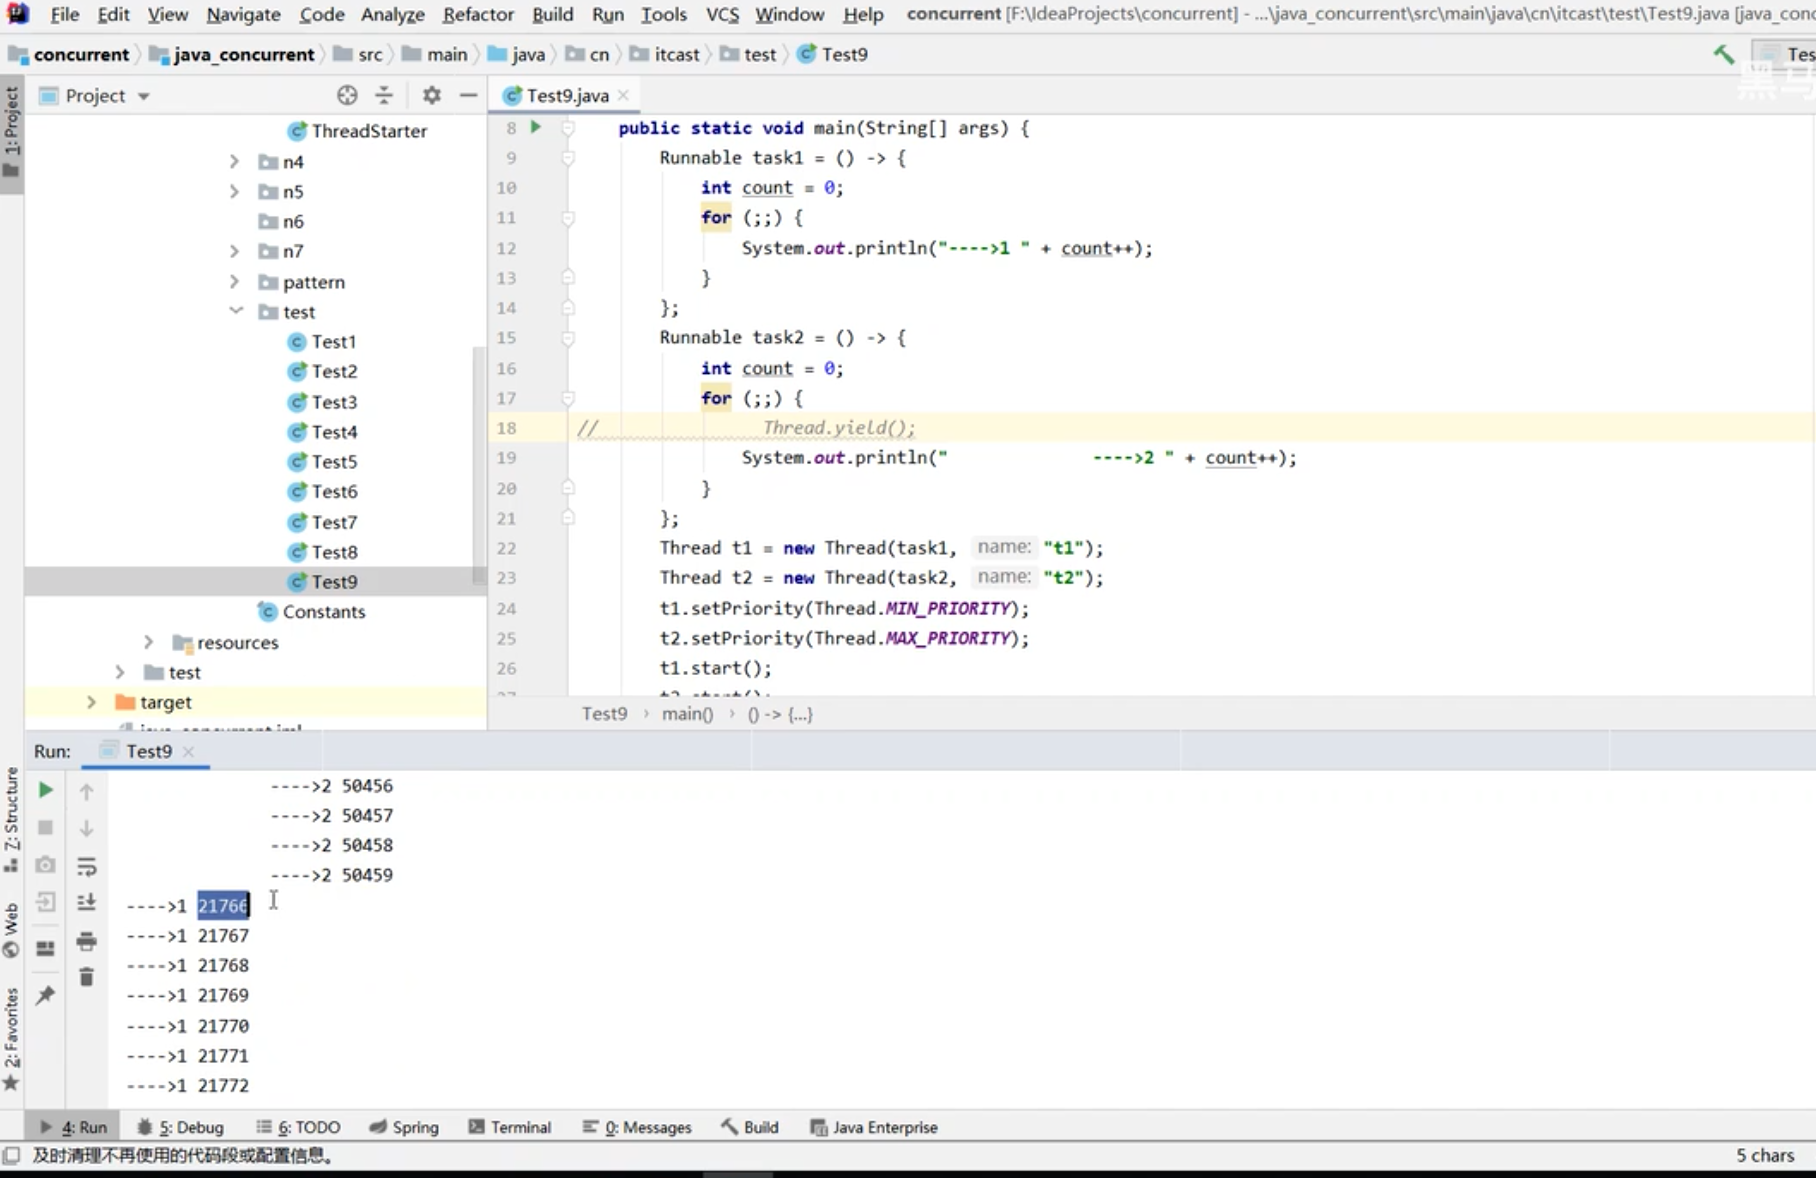Expand the n7 folder
This screenshot has height=1178, width=1816.
pos(234,251)
